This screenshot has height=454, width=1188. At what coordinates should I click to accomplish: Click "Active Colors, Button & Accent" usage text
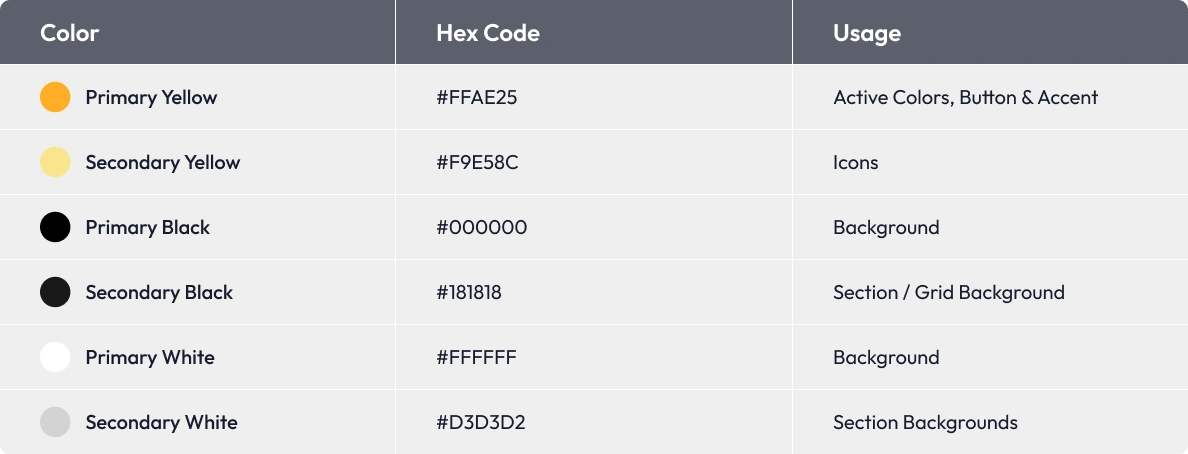coord(965,97)
